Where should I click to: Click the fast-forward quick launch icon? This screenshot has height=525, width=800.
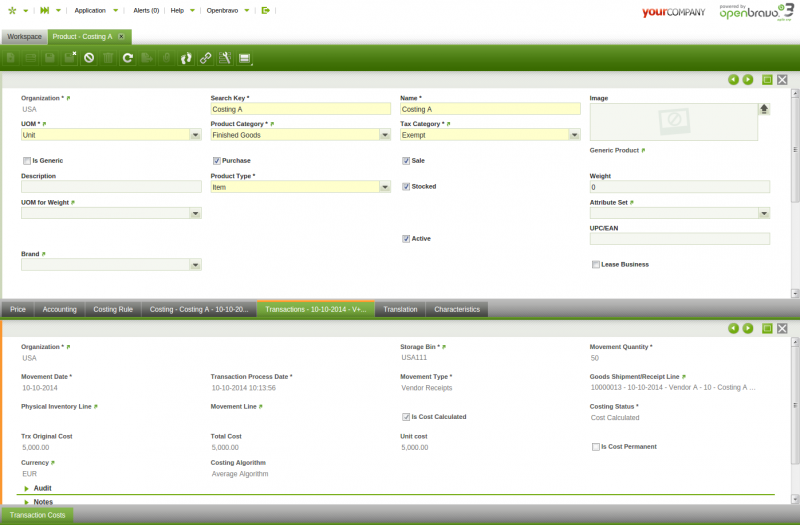pos(45,10)
